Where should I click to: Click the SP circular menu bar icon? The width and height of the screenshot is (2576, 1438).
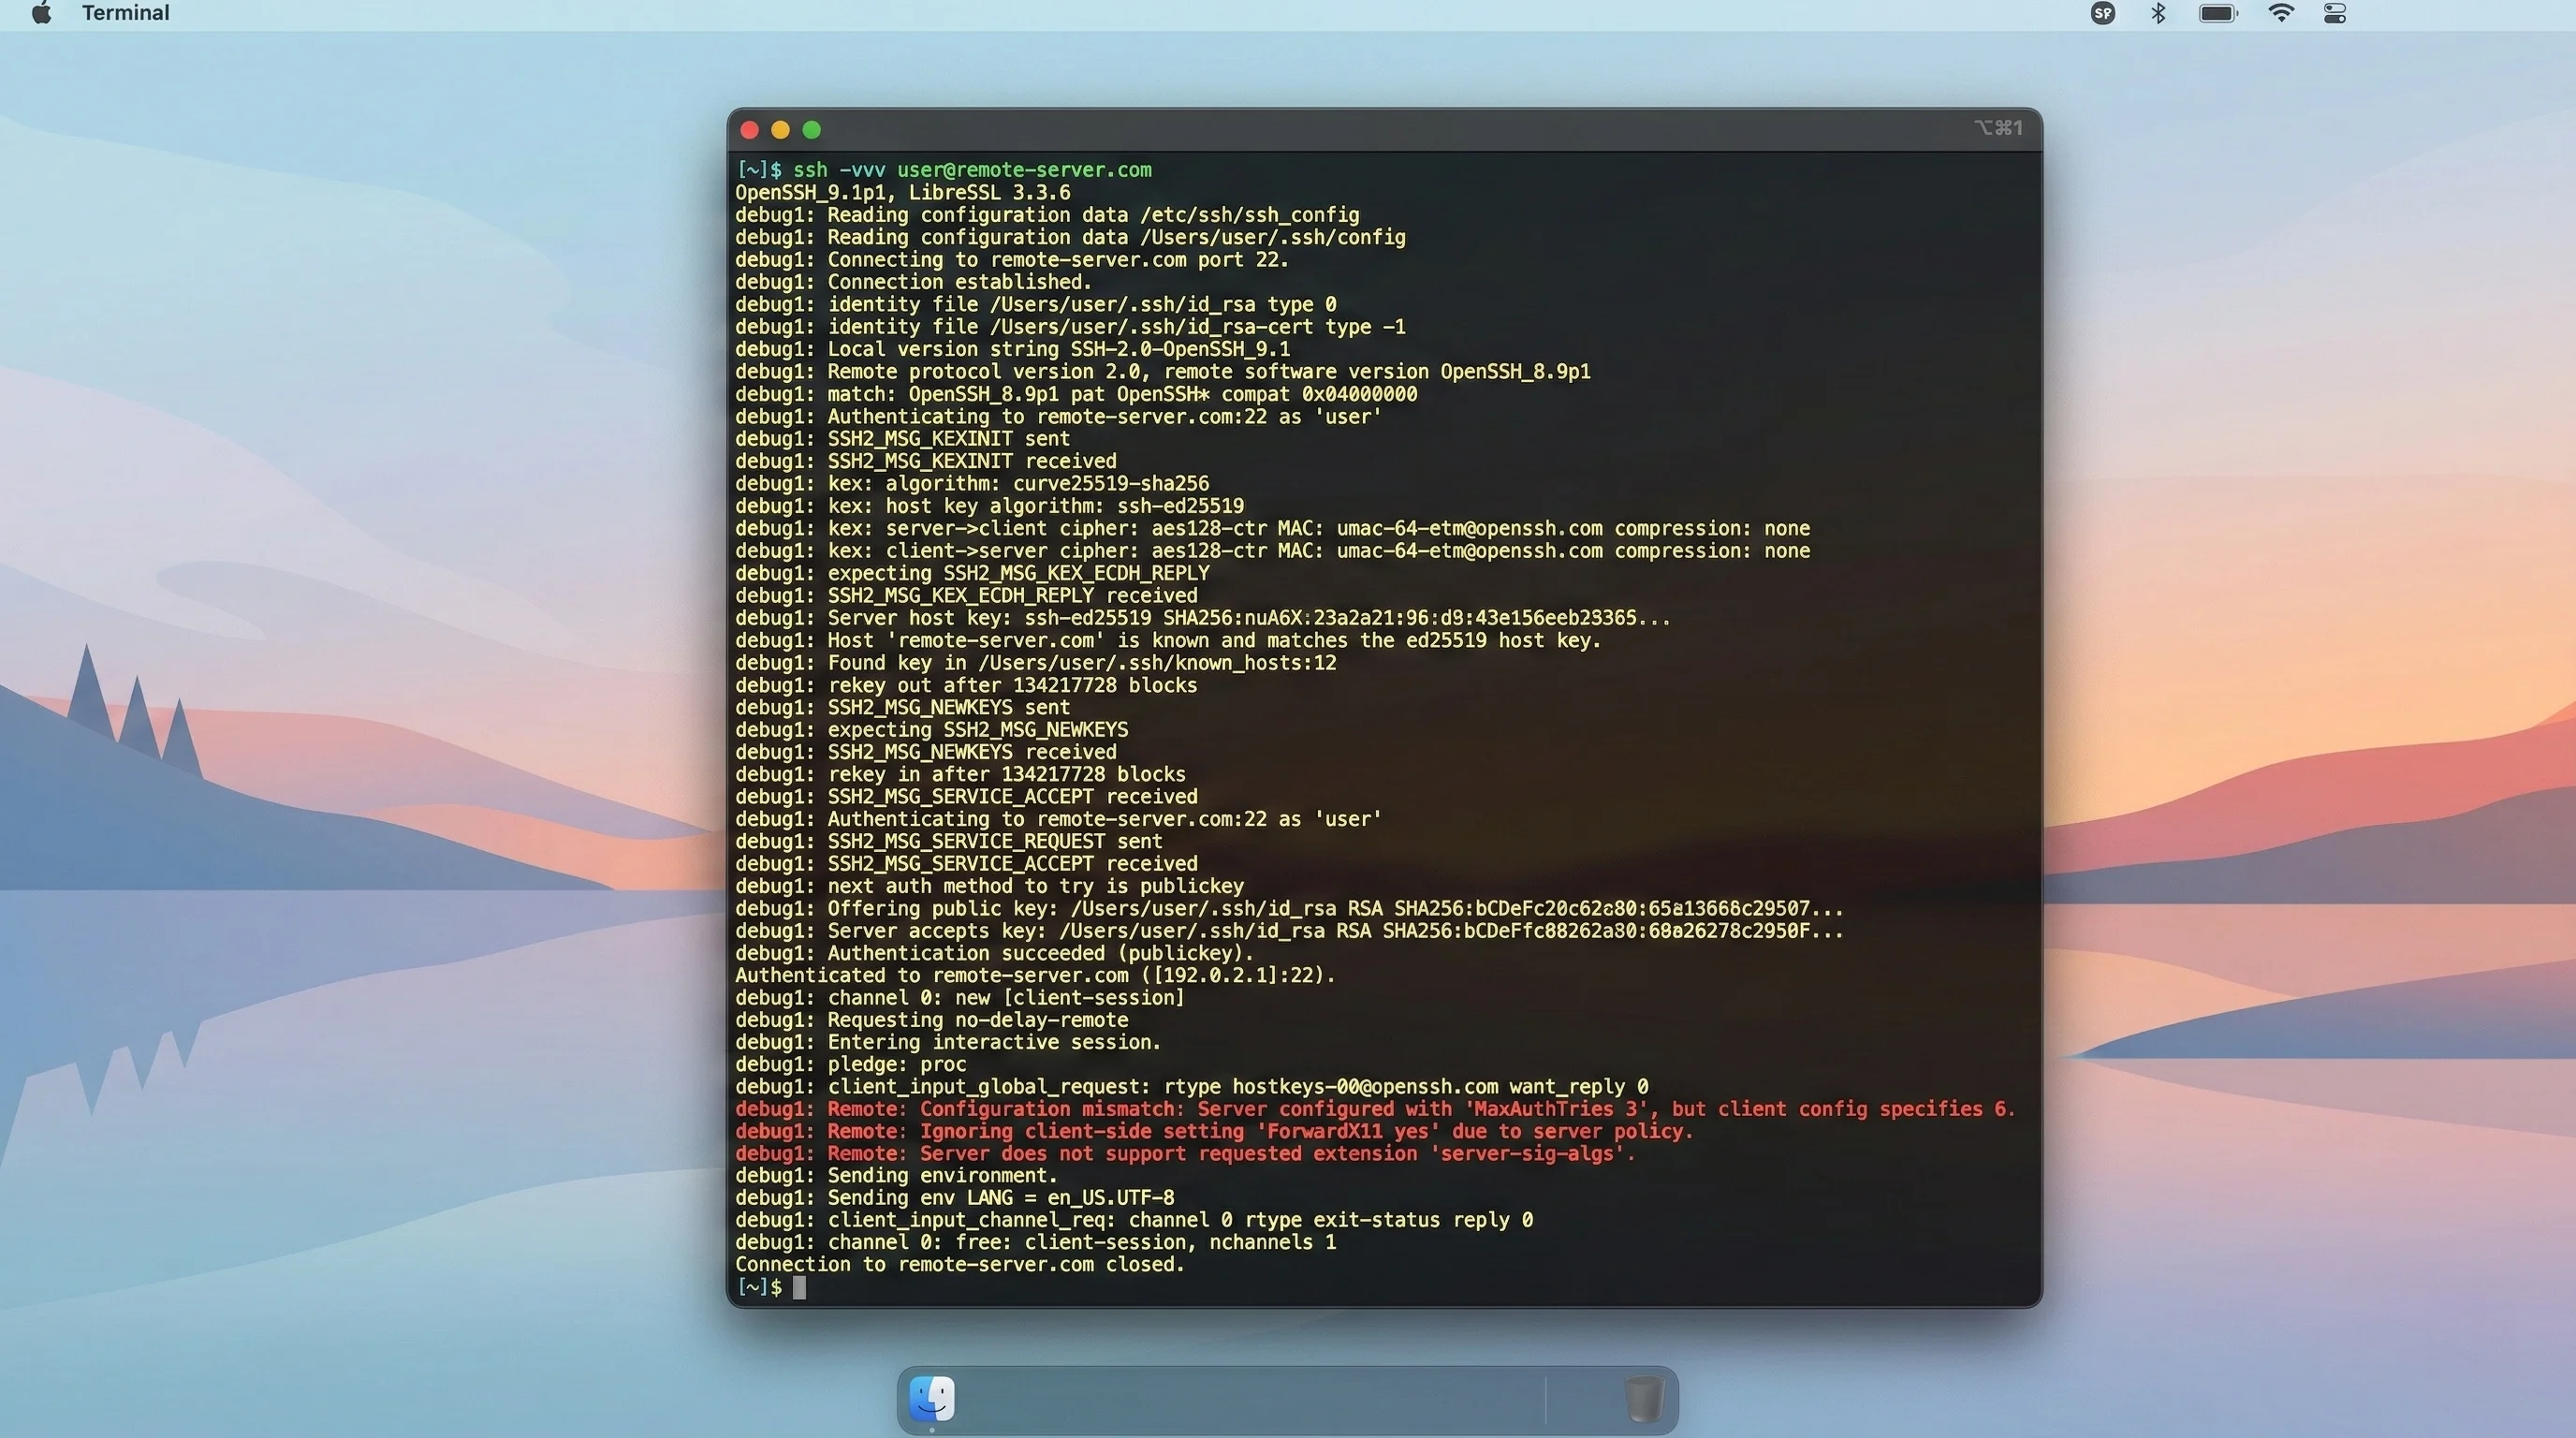(2103, 13)
